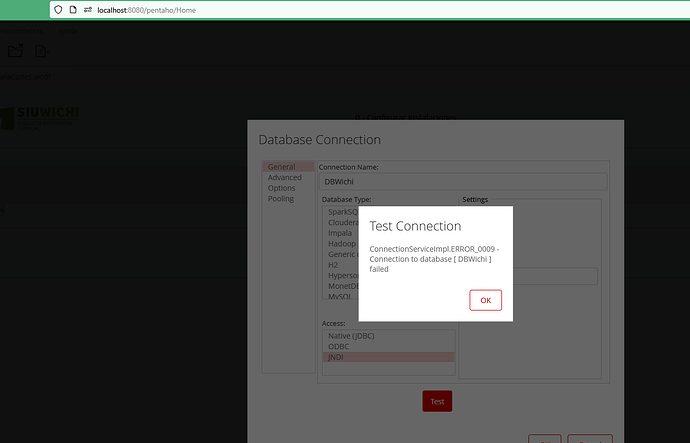Select JNDI access type
This screenshot has width=690, height=443.
point(389,357)
